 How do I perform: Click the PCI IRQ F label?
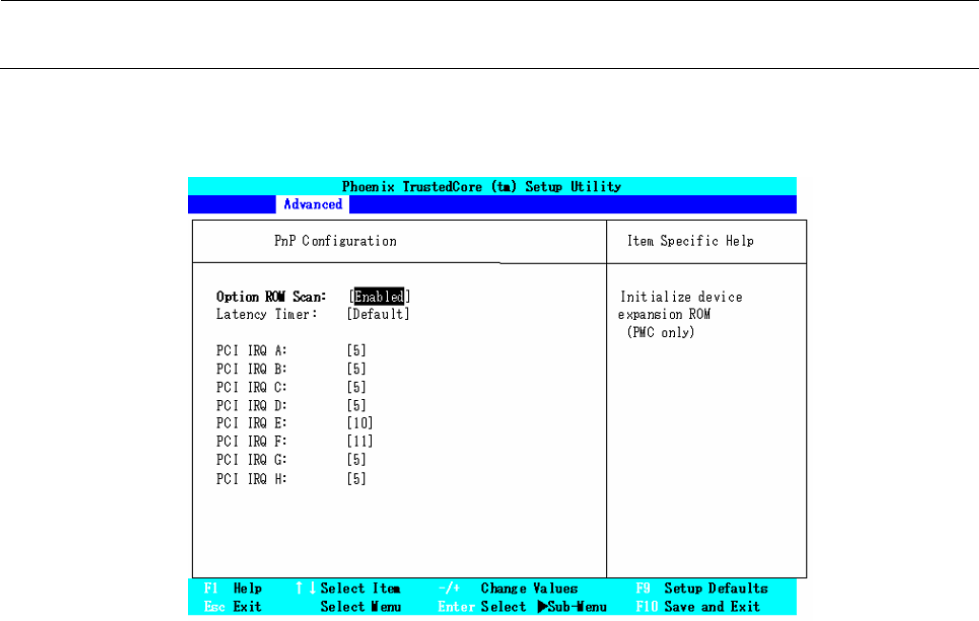pos(252,441)
